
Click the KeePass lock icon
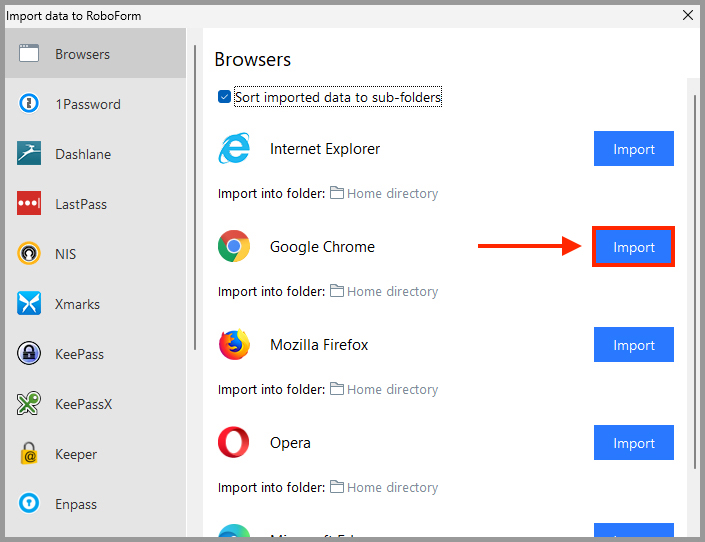click(29, 354)
